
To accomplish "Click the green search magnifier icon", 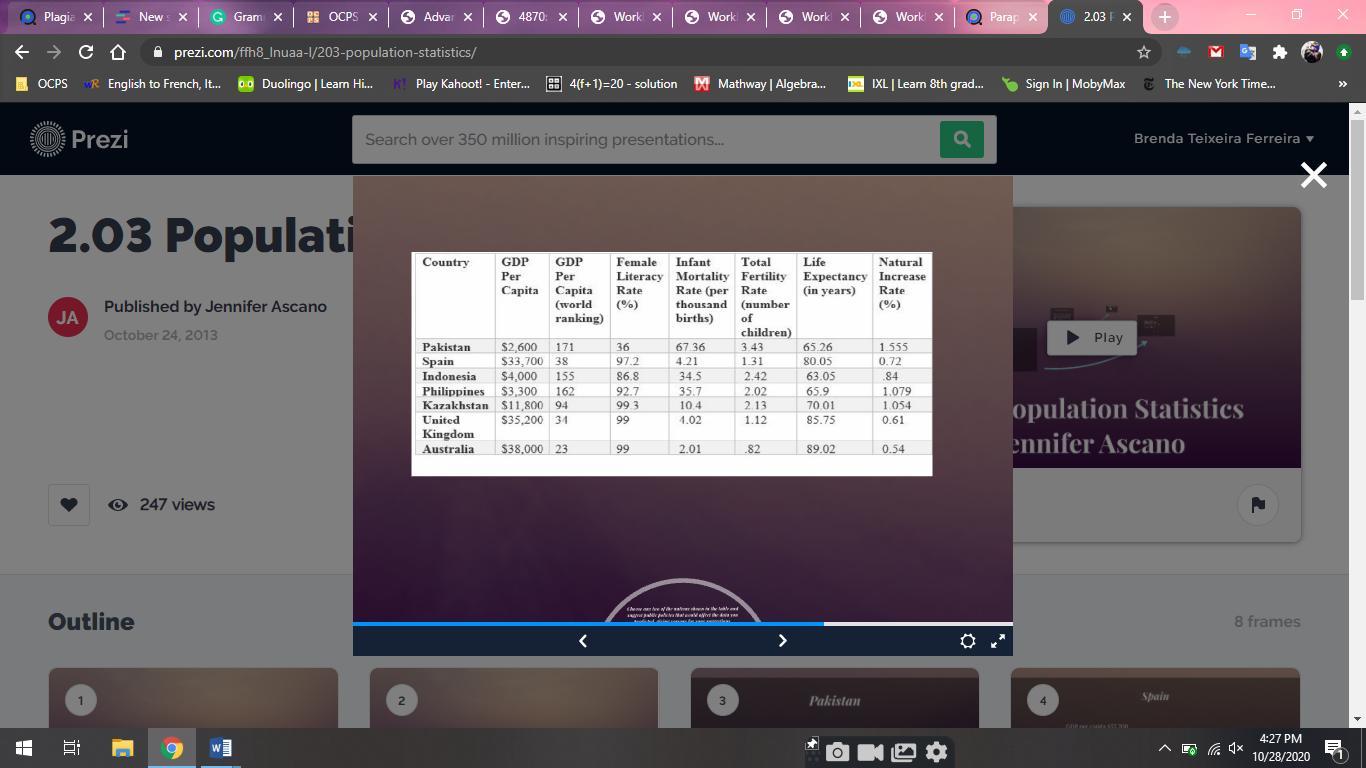I will [x=960, y=139].
